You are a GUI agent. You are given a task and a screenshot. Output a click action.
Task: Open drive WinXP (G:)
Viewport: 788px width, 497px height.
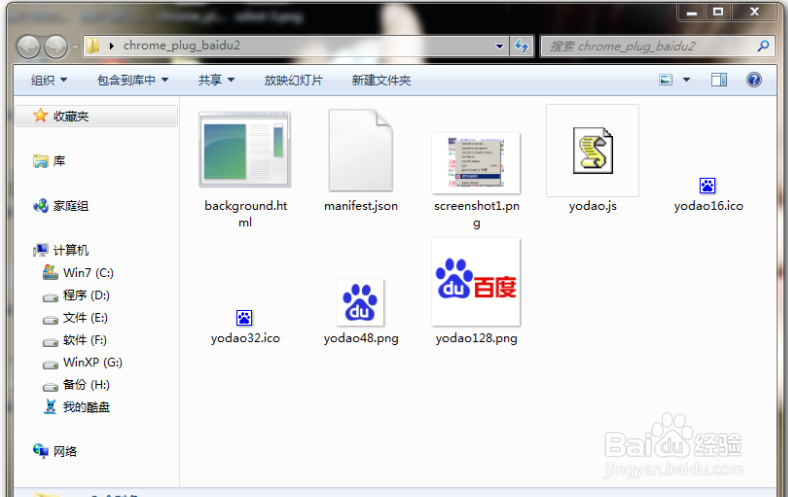click(92, 362)
